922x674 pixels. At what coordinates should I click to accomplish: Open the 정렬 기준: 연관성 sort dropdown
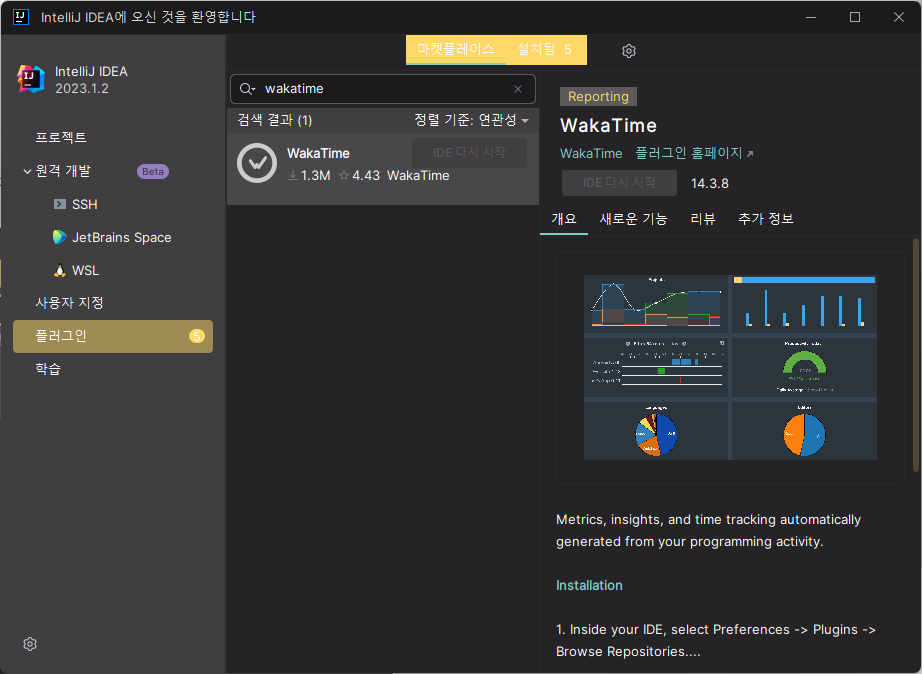coord(472,120)
